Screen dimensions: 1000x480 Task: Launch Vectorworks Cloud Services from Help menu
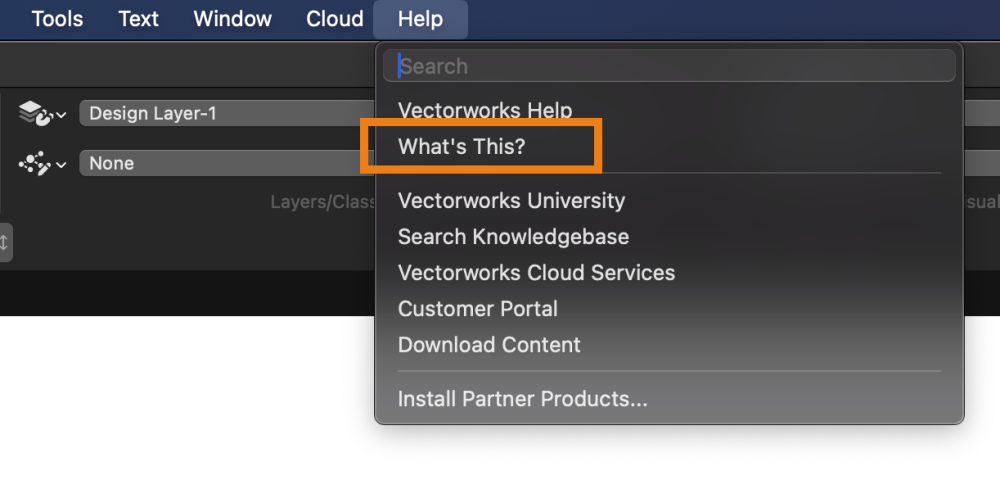536,273
